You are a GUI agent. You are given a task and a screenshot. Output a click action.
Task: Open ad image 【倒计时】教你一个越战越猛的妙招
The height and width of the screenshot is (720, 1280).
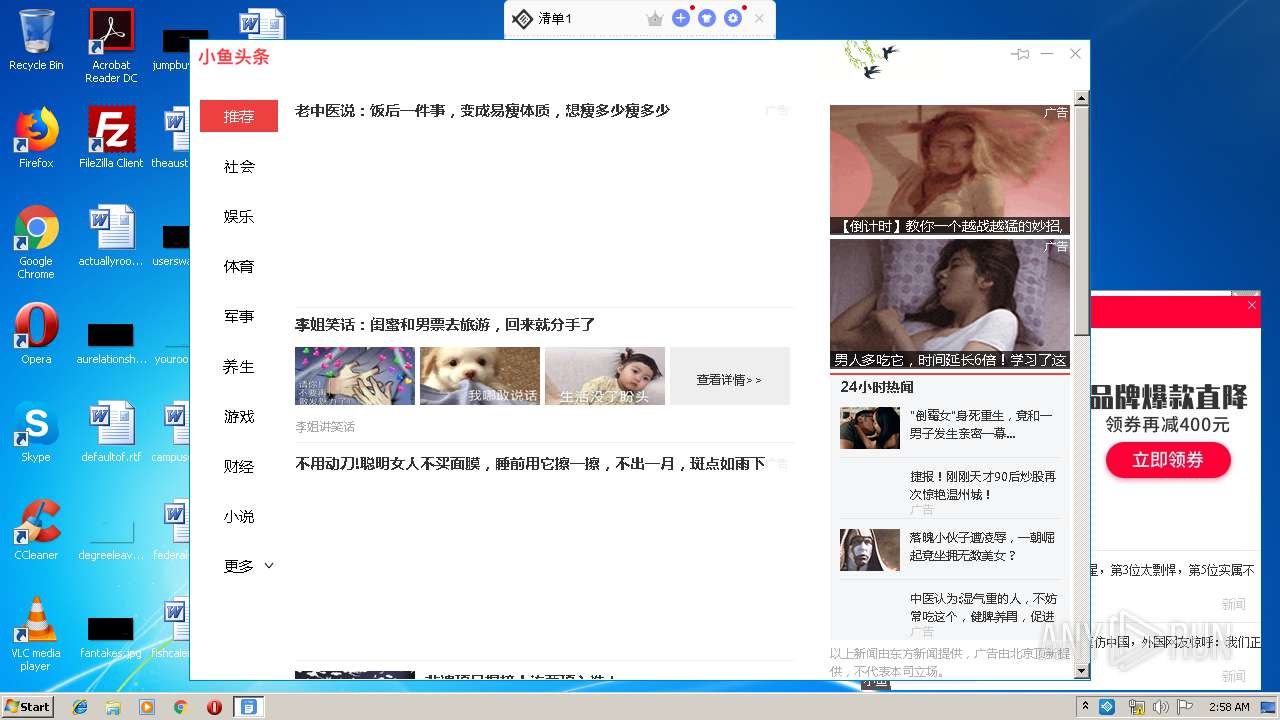(950, 170)
